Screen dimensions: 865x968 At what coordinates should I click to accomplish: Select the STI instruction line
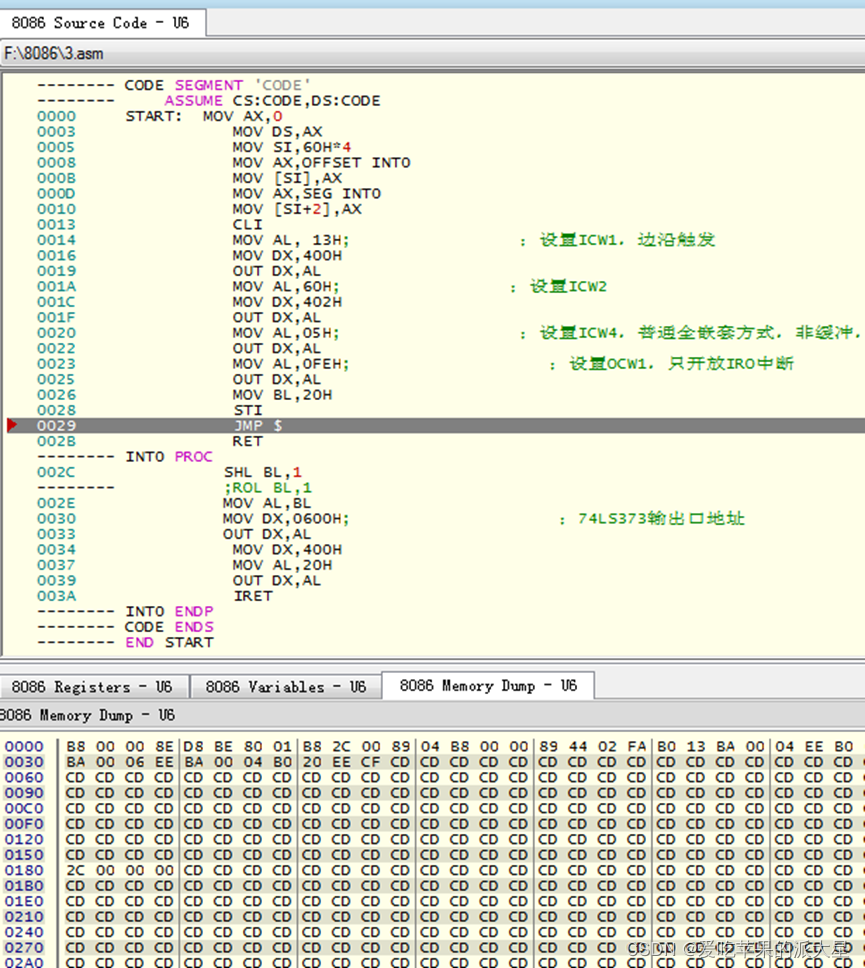[x=248, y=409]
